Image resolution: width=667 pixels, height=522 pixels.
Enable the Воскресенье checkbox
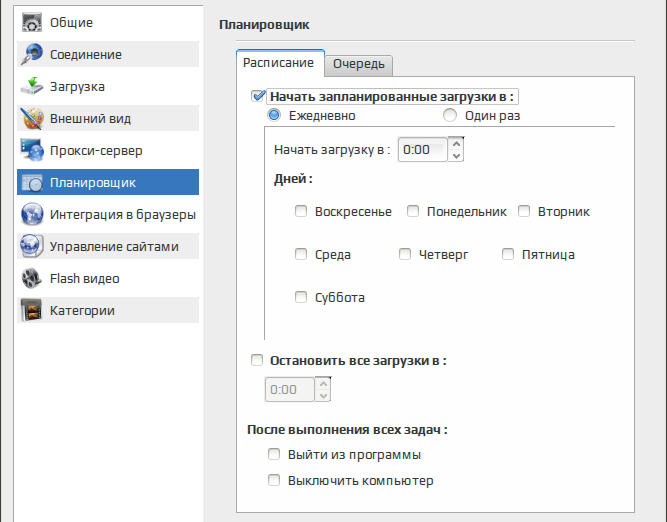301,211
